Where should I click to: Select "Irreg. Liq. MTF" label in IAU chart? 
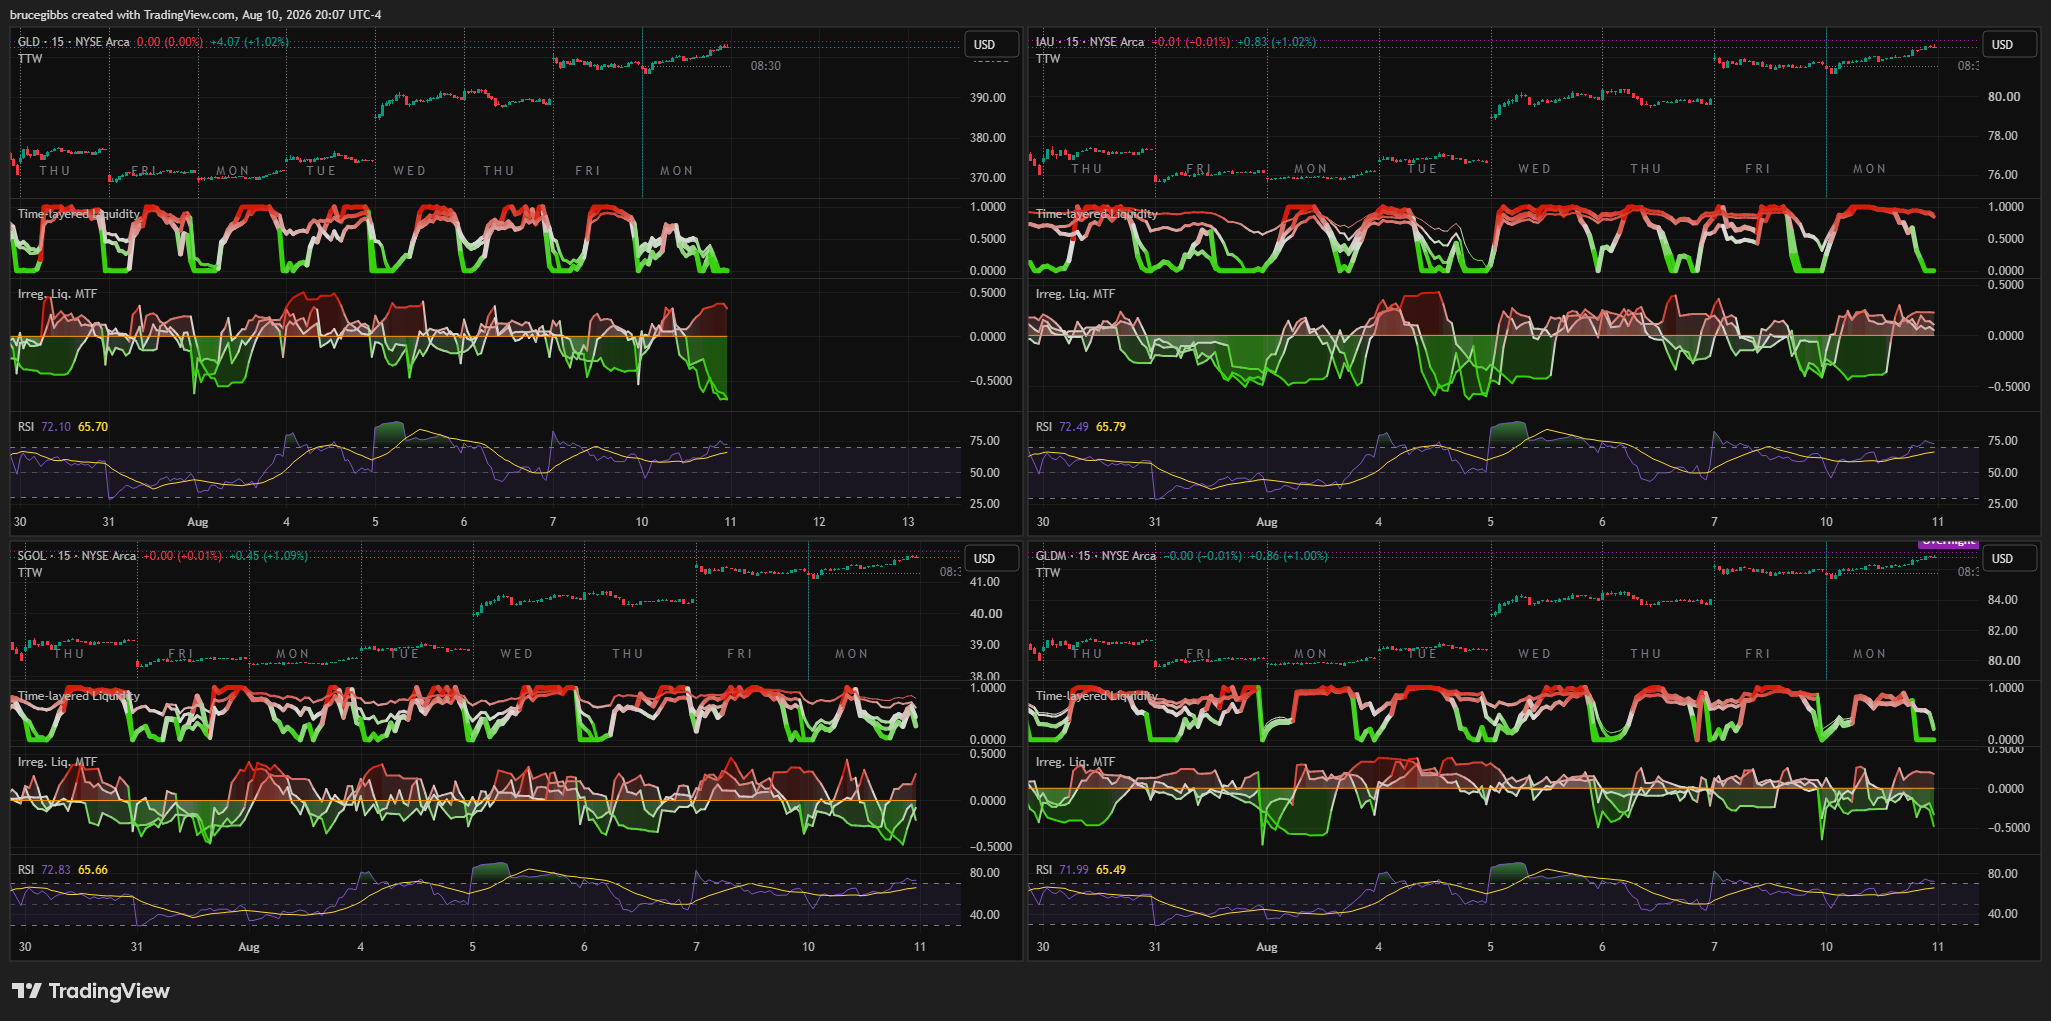[x=1075, y=294]
